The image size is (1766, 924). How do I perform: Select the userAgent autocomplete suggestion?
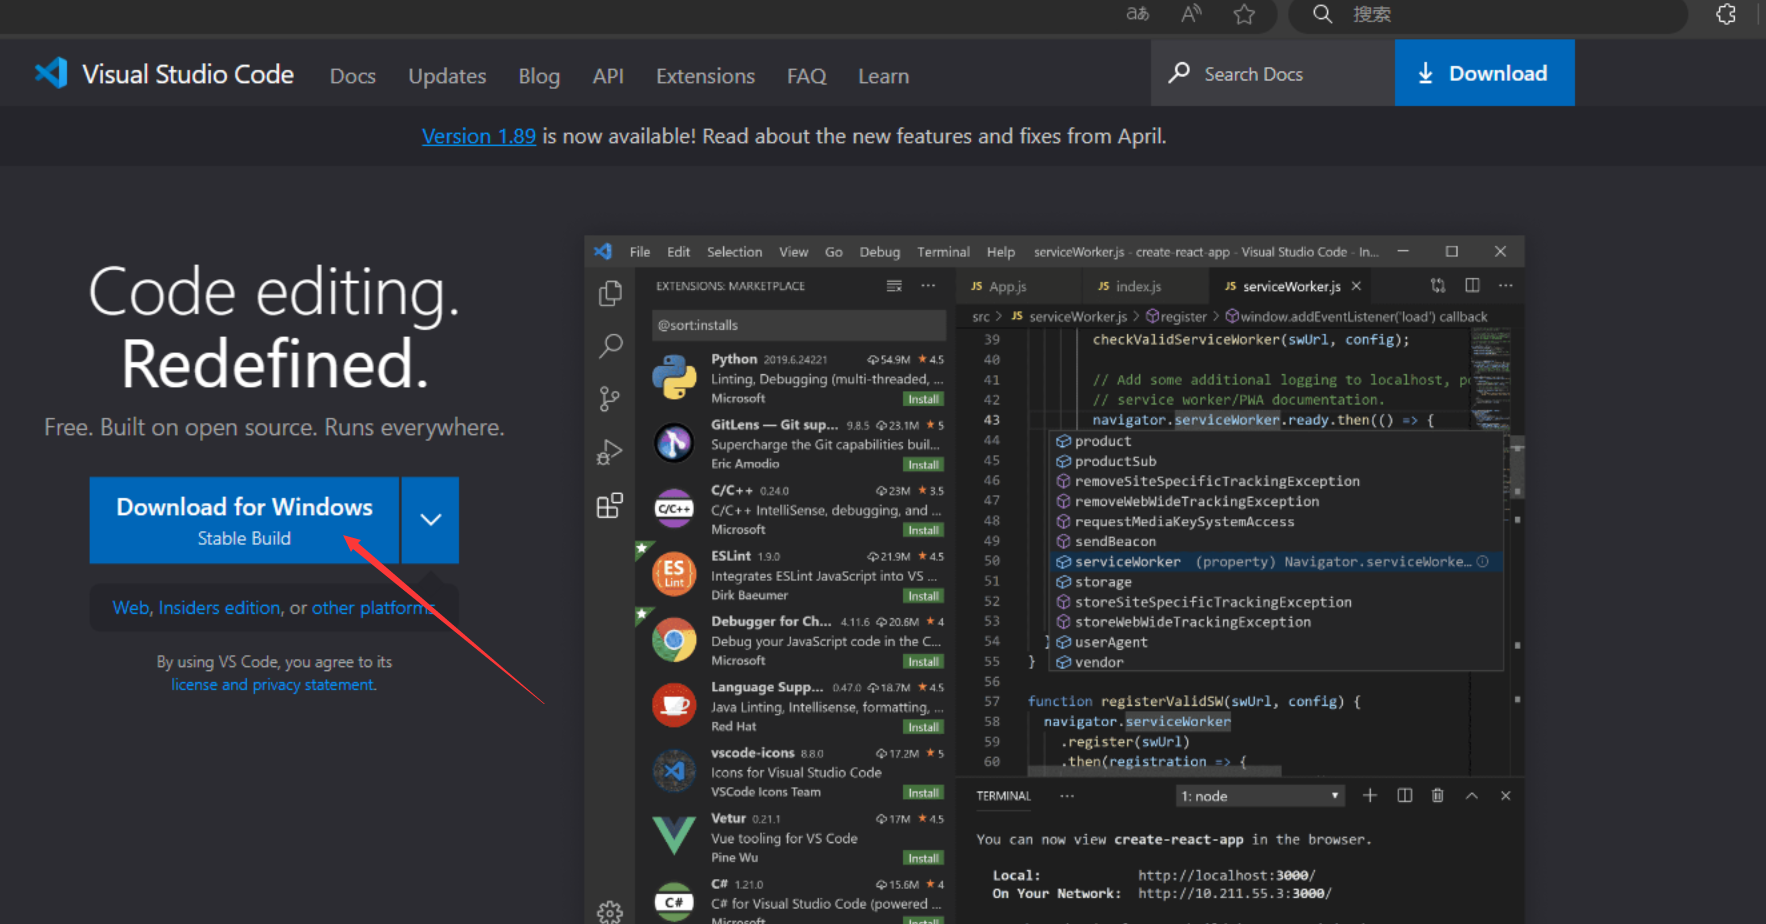[x=1275, y=642]
